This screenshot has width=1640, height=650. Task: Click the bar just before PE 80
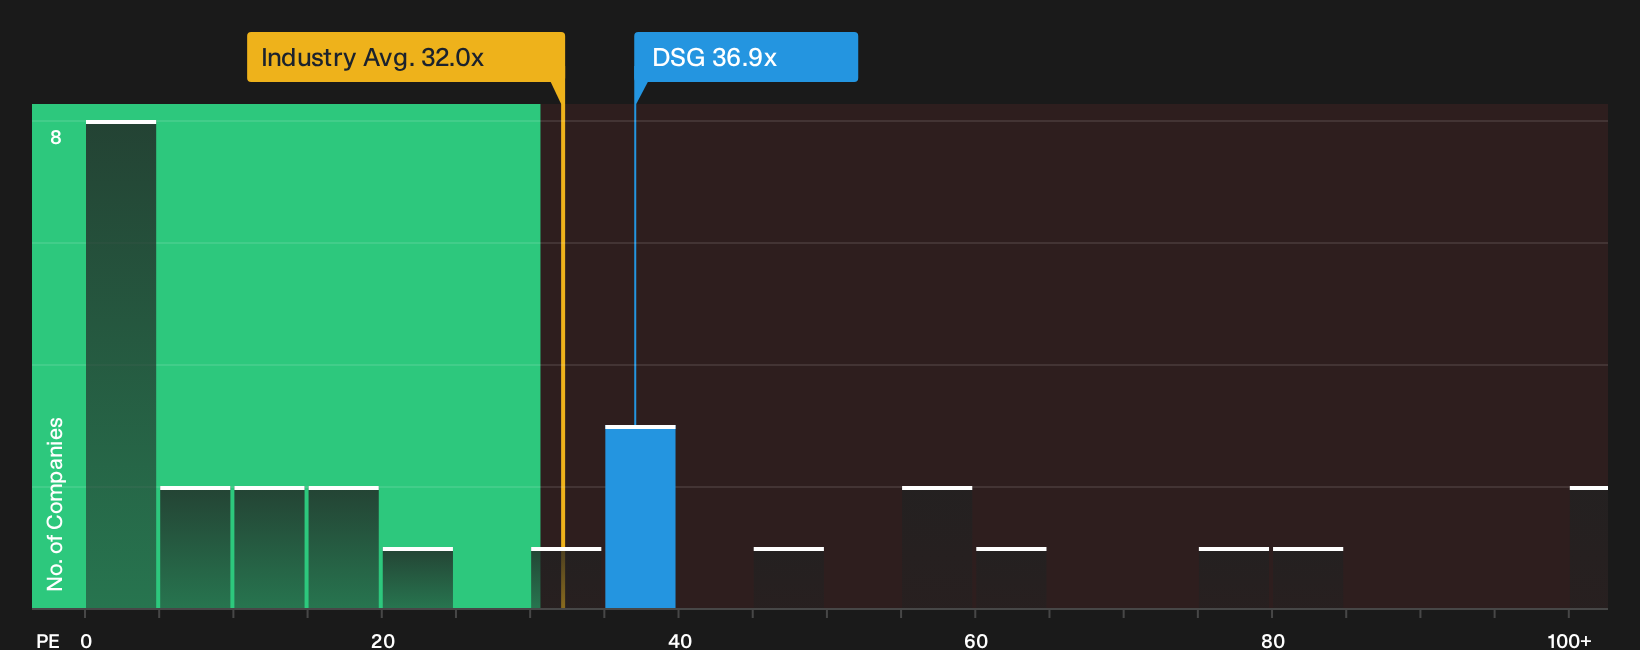1234,578
